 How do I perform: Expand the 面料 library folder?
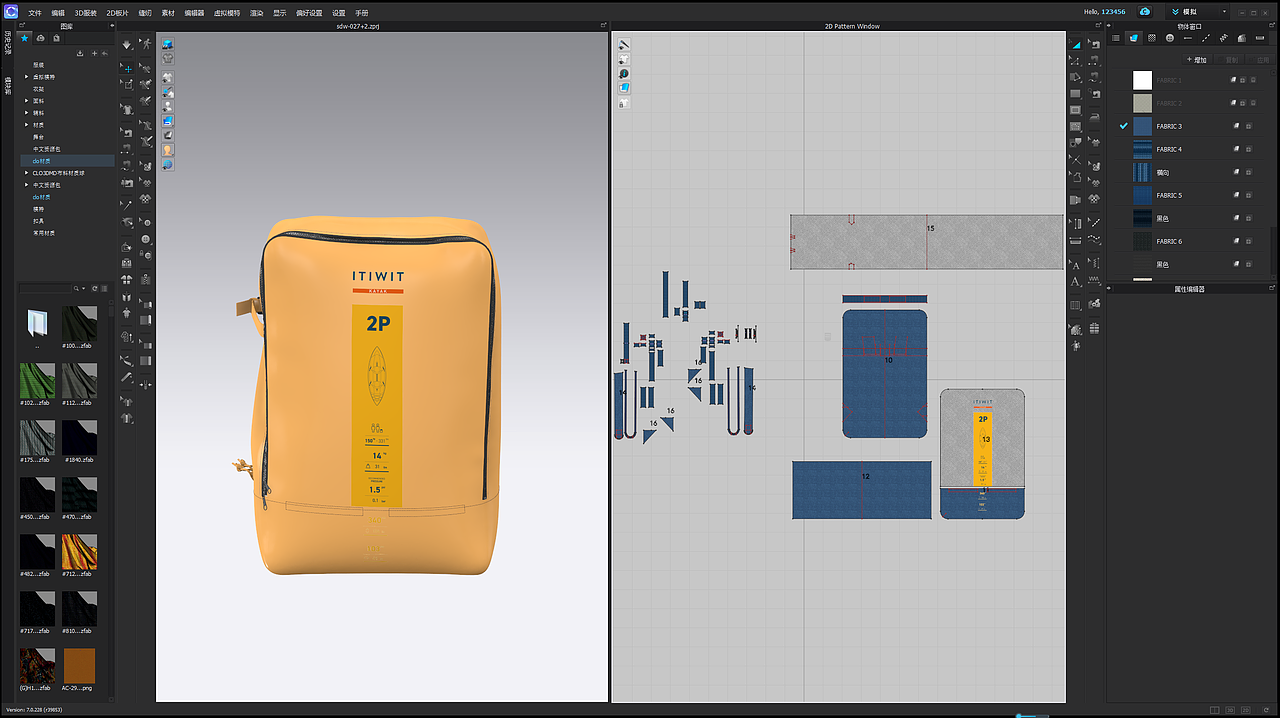pyautogui.click(x=27, y=100)
